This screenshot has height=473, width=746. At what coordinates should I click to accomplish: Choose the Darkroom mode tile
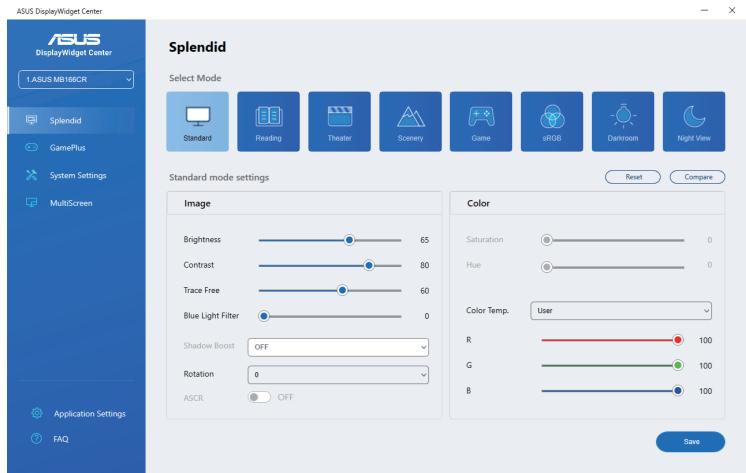(x=623, y=121)
